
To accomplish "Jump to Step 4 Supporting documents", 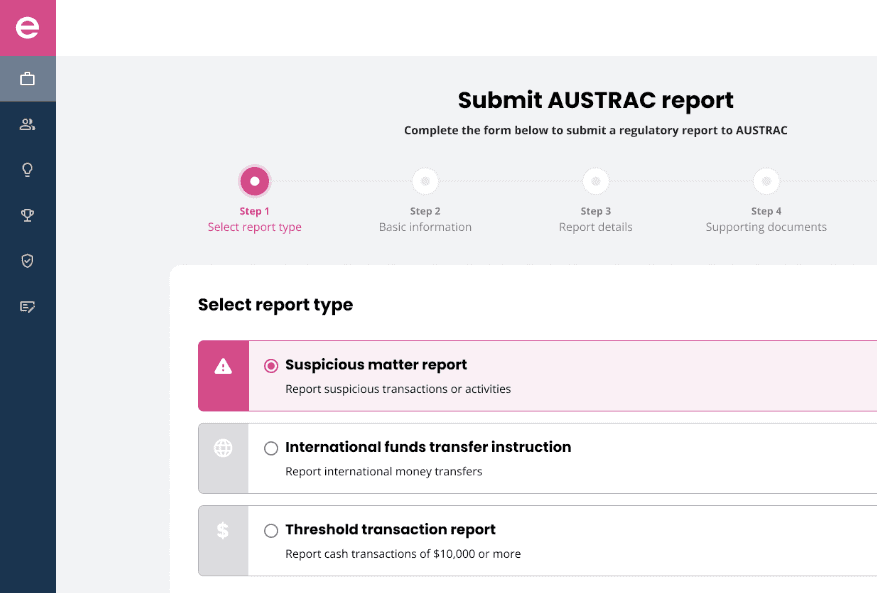I will click(766, 181).
